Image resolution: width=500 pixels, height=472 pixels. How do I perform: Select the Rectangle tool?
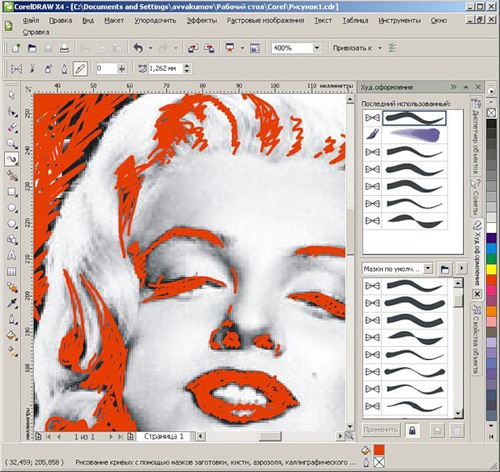[12, 191]
